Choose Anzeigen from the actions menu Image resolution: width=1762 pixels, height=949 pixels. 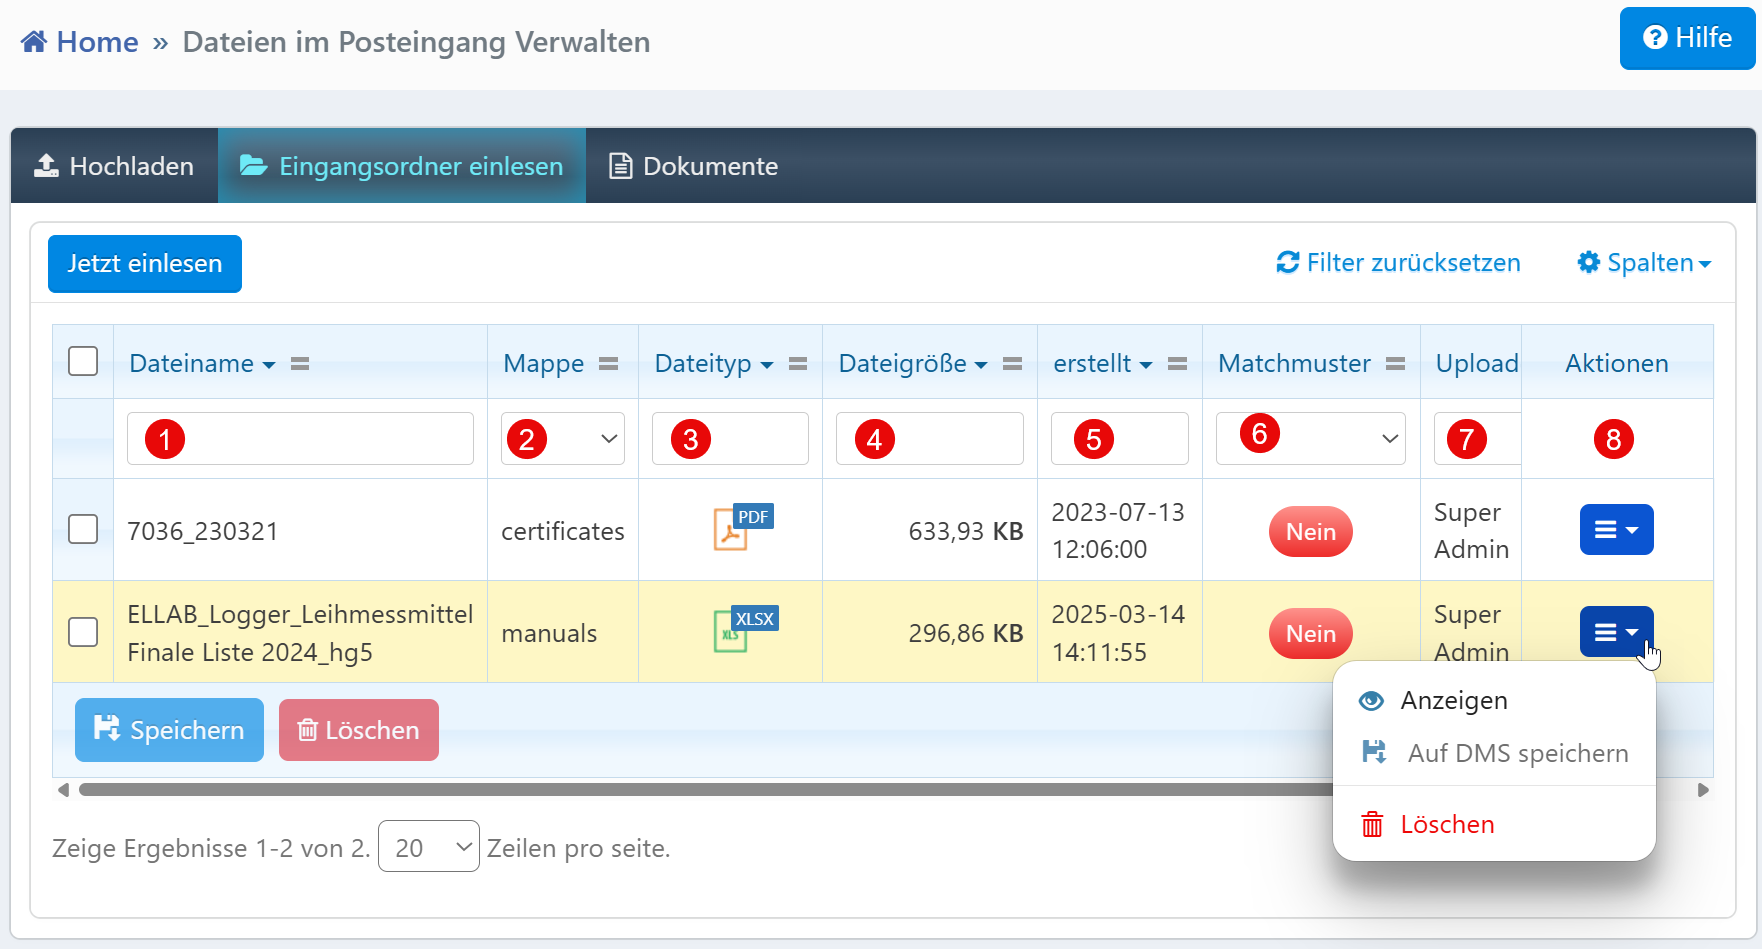tap(1453, 701)
